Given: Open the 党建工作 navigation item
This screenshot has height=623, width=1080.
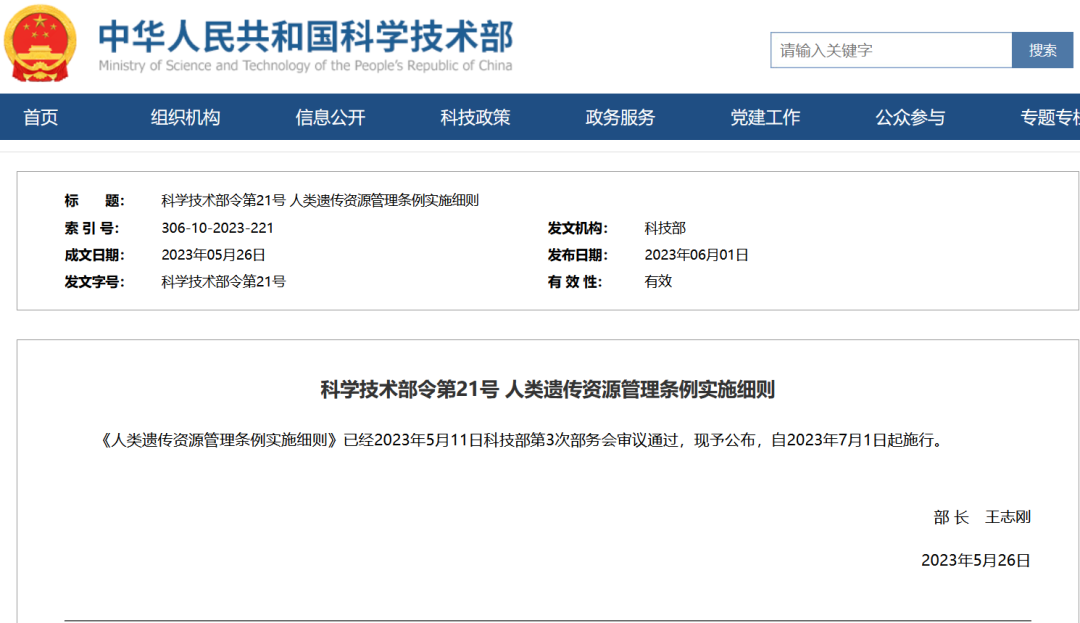Looking at the screenshot, I should point(765,118).
